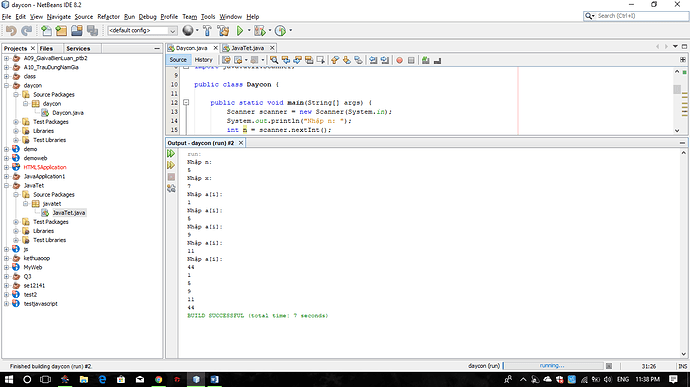Collapse the main method code fold

186,102
